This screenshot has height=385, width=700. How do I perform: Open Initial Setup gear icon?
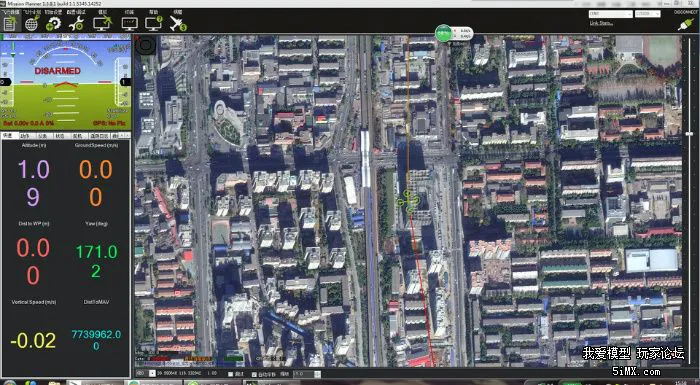click(x=54, y=22)
